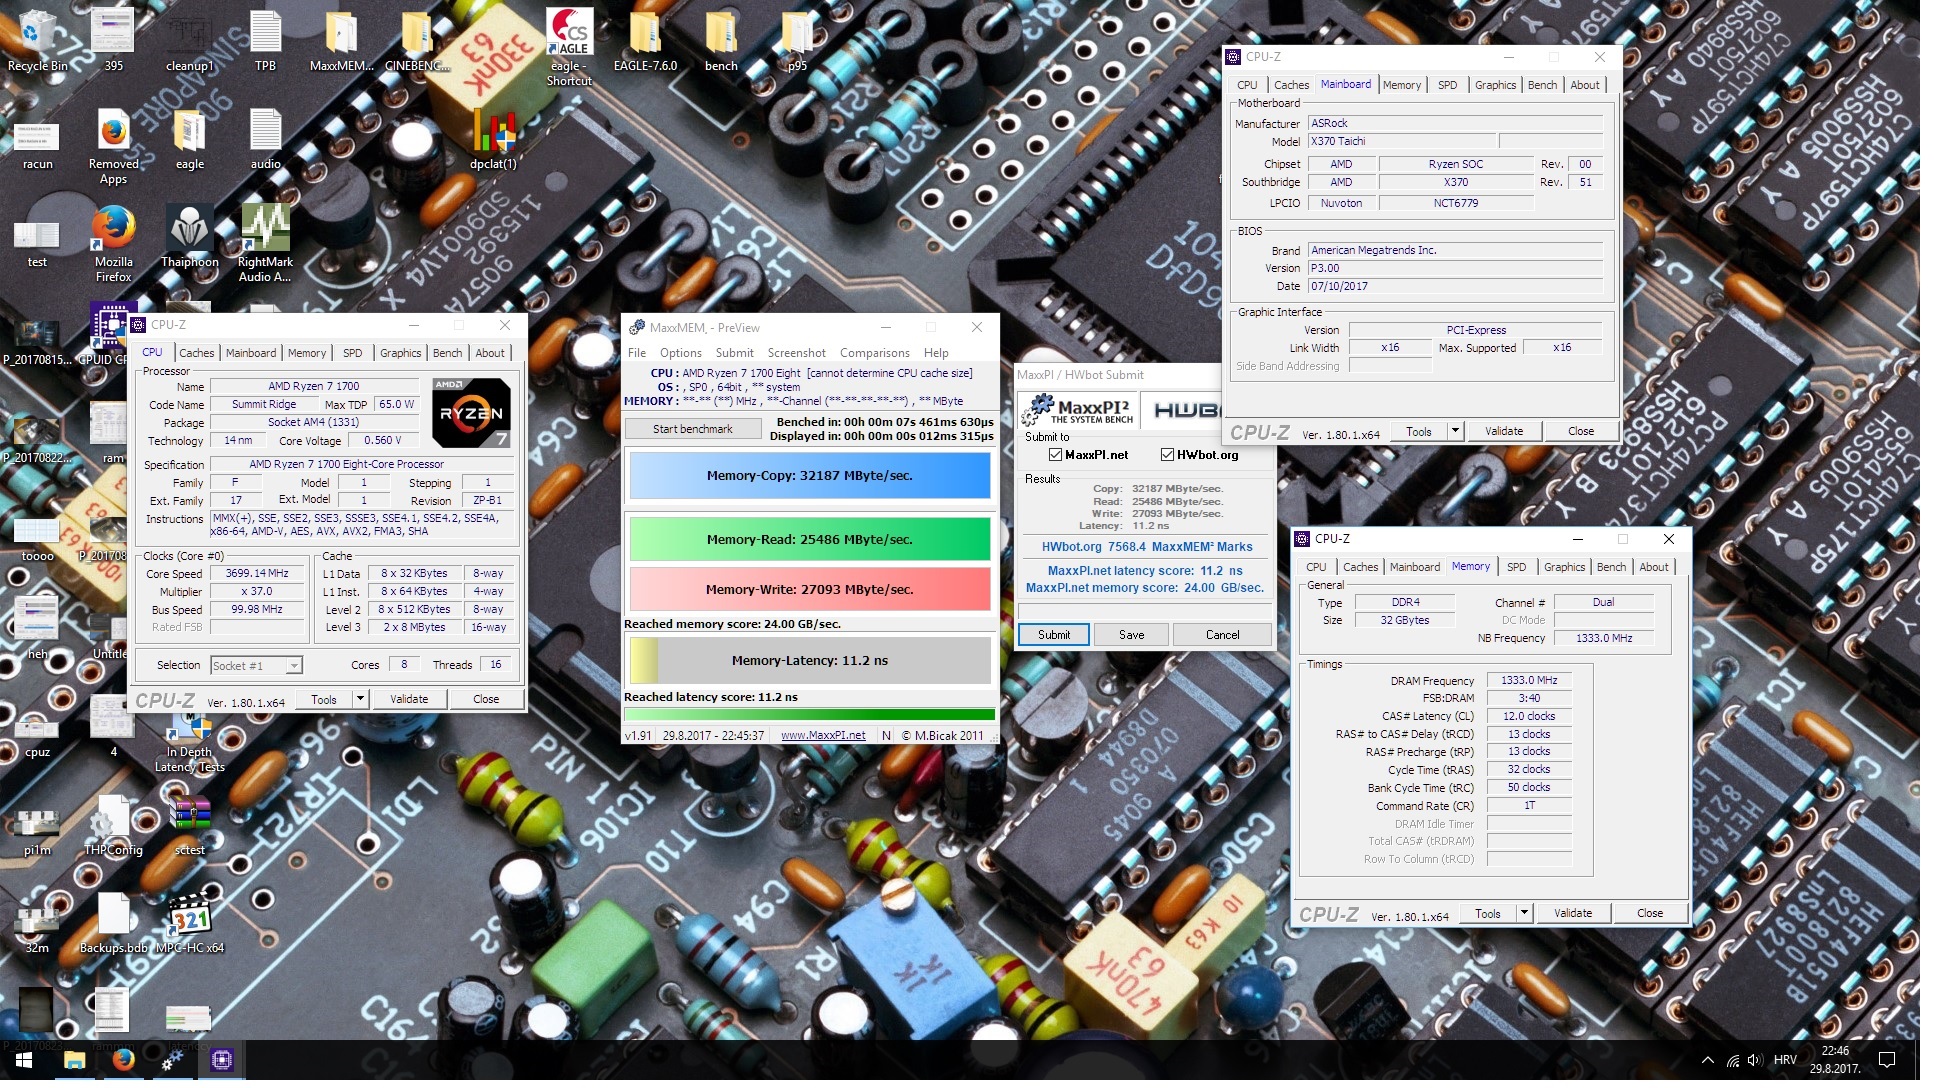Click the CPU-Z taskbar icon
Viewport: 1934px width, 1088px height.
point(221,1061)
